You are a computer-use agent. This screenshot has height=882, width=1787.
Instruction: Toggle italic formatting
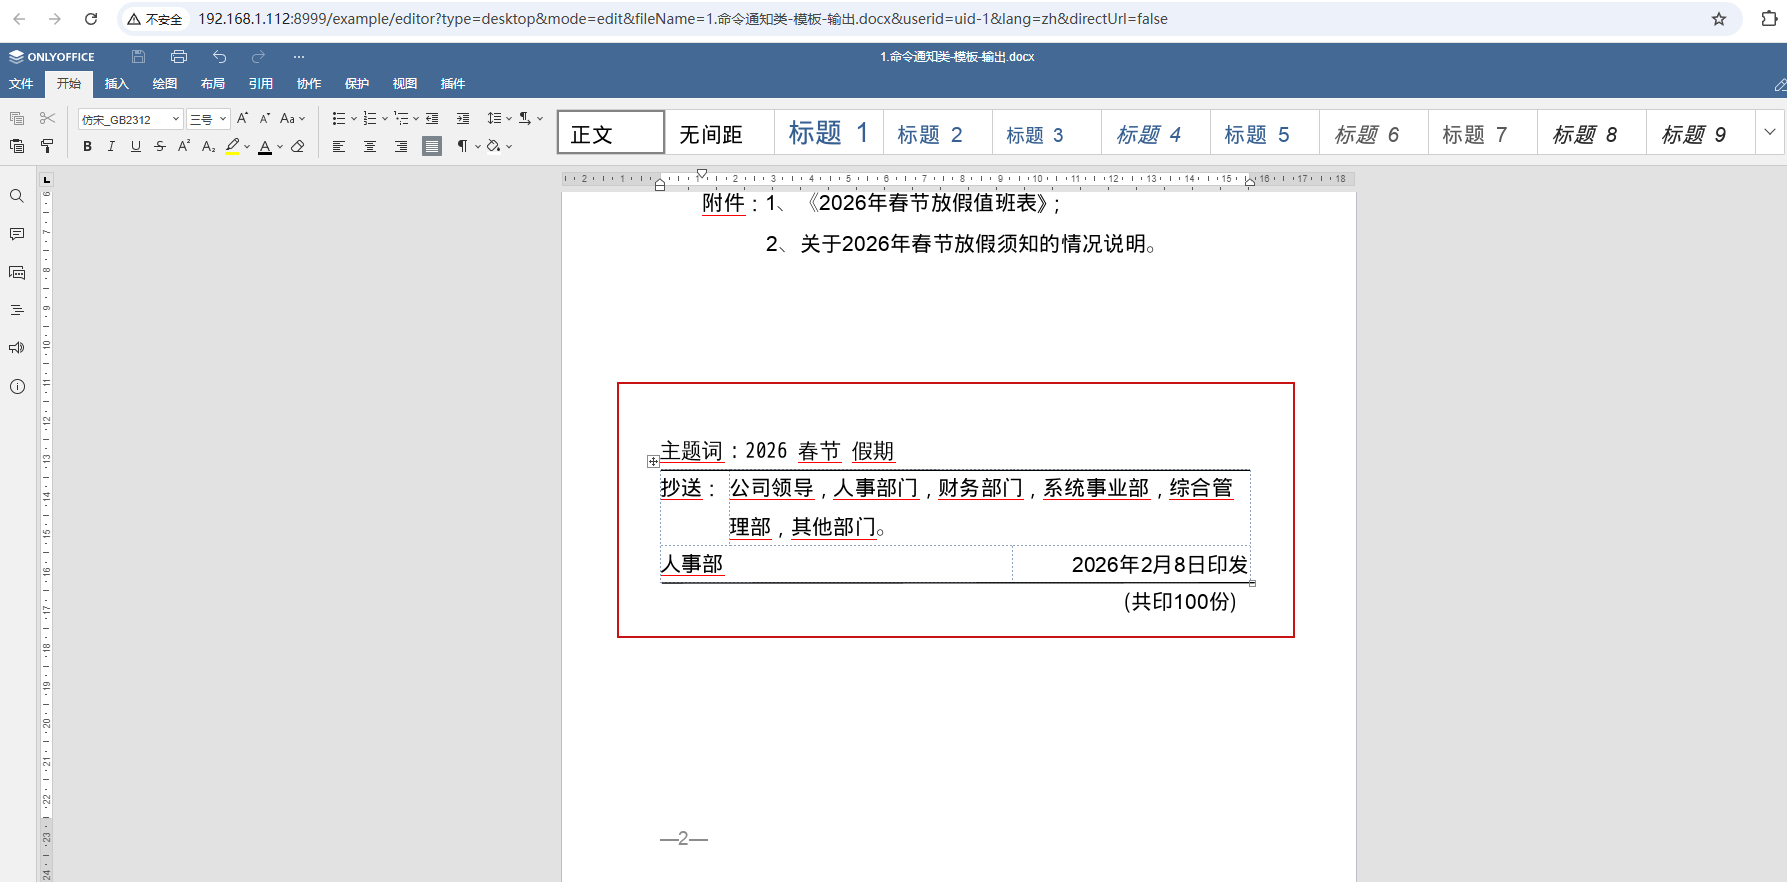coord(111,146)
